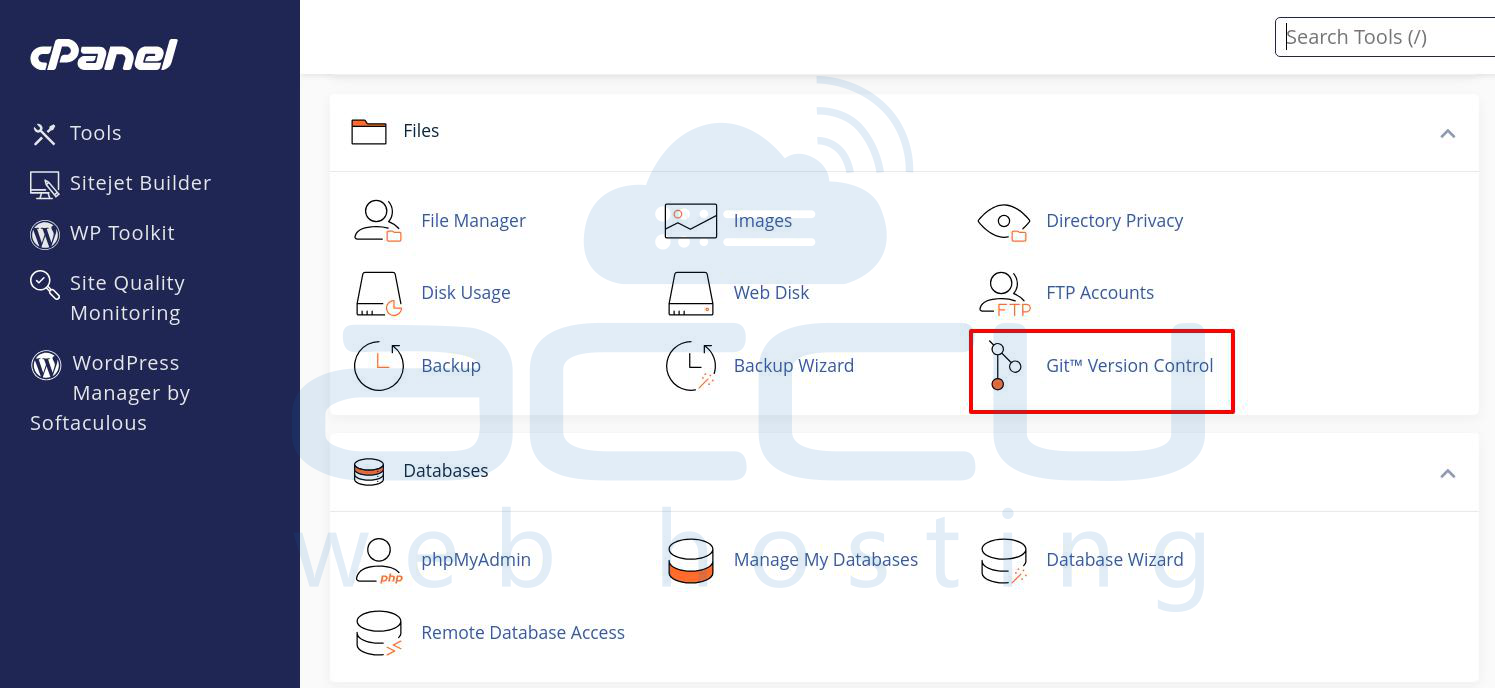Image resolution: width=1495 pixels, height=688 pixels.
Task: Click the cPanel logo
Action: tap(104, 55)
